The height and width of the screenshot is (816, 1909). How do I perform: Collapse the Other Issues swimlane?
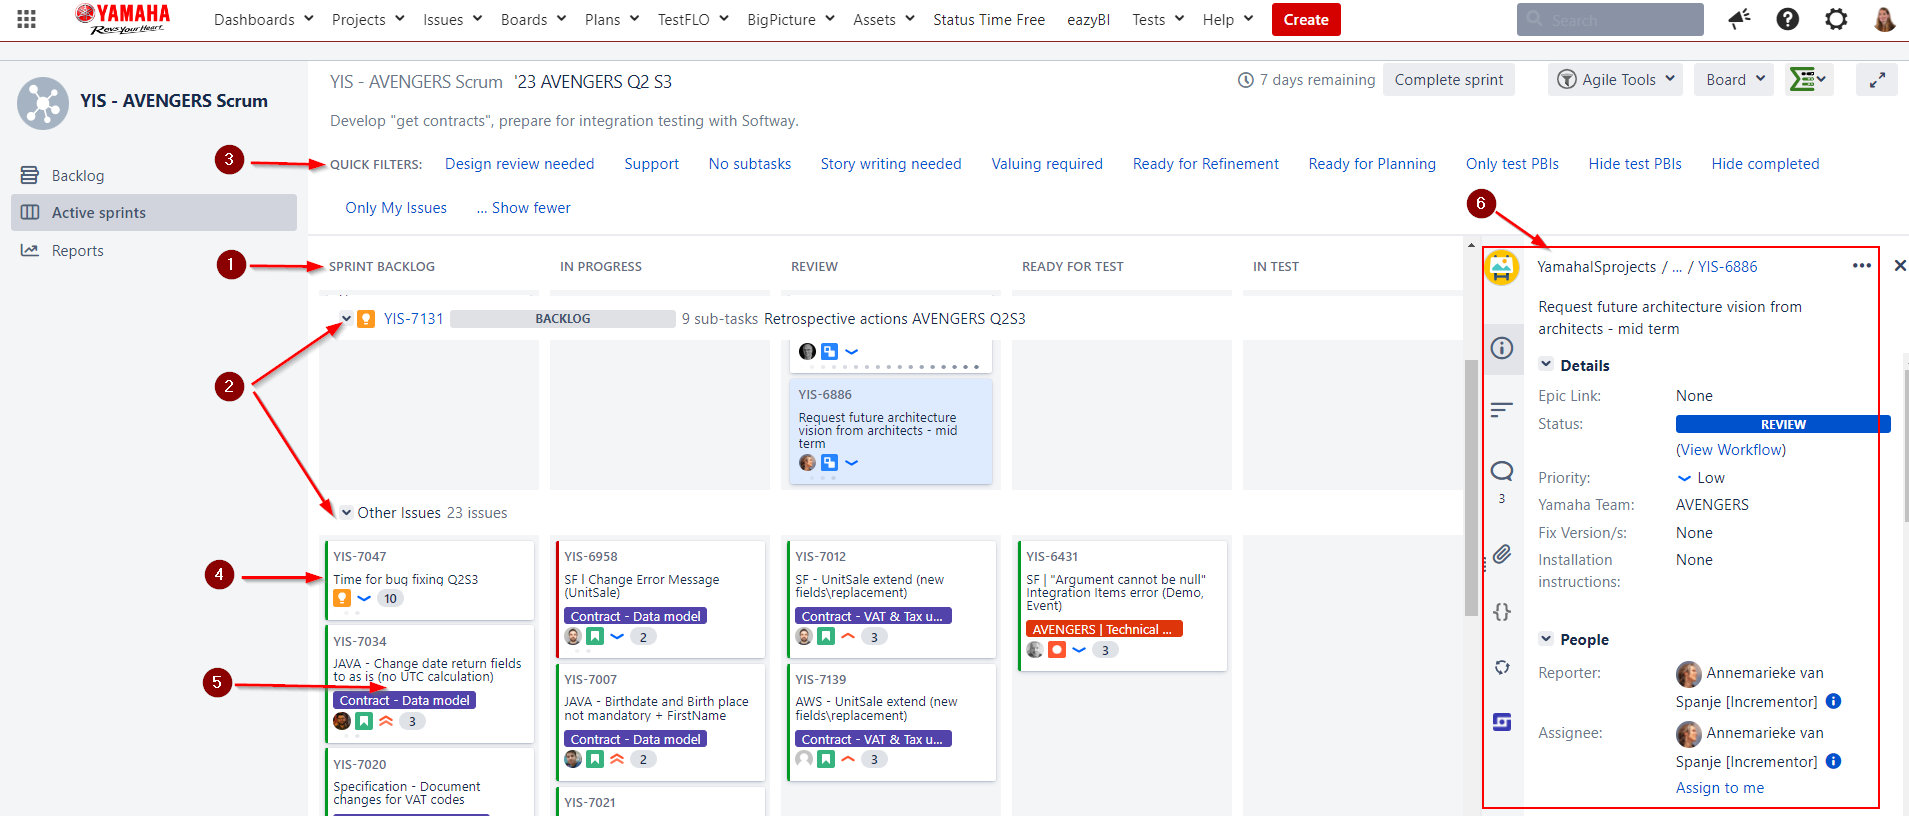[346, 513]
